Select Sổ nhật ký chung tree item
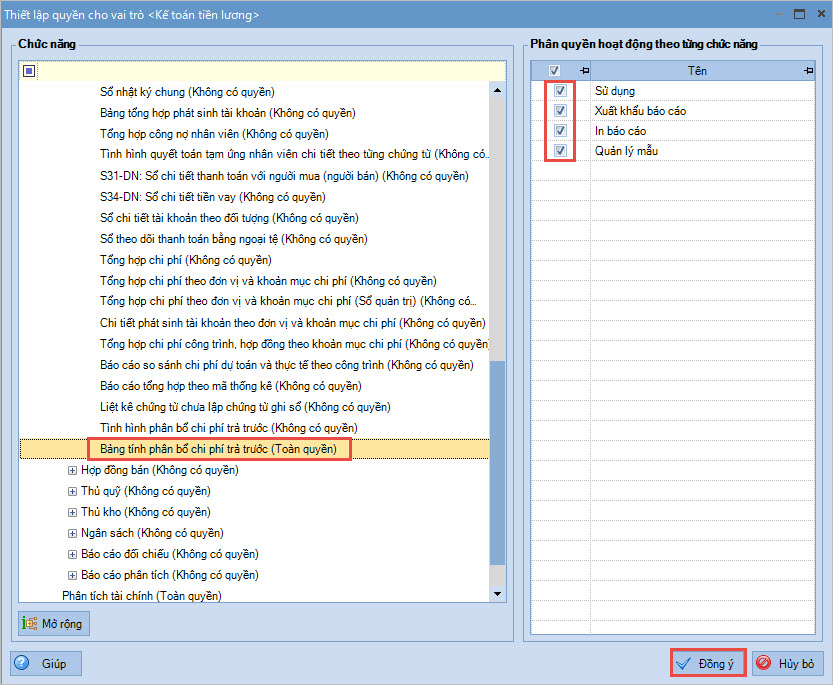 [187, 92]
